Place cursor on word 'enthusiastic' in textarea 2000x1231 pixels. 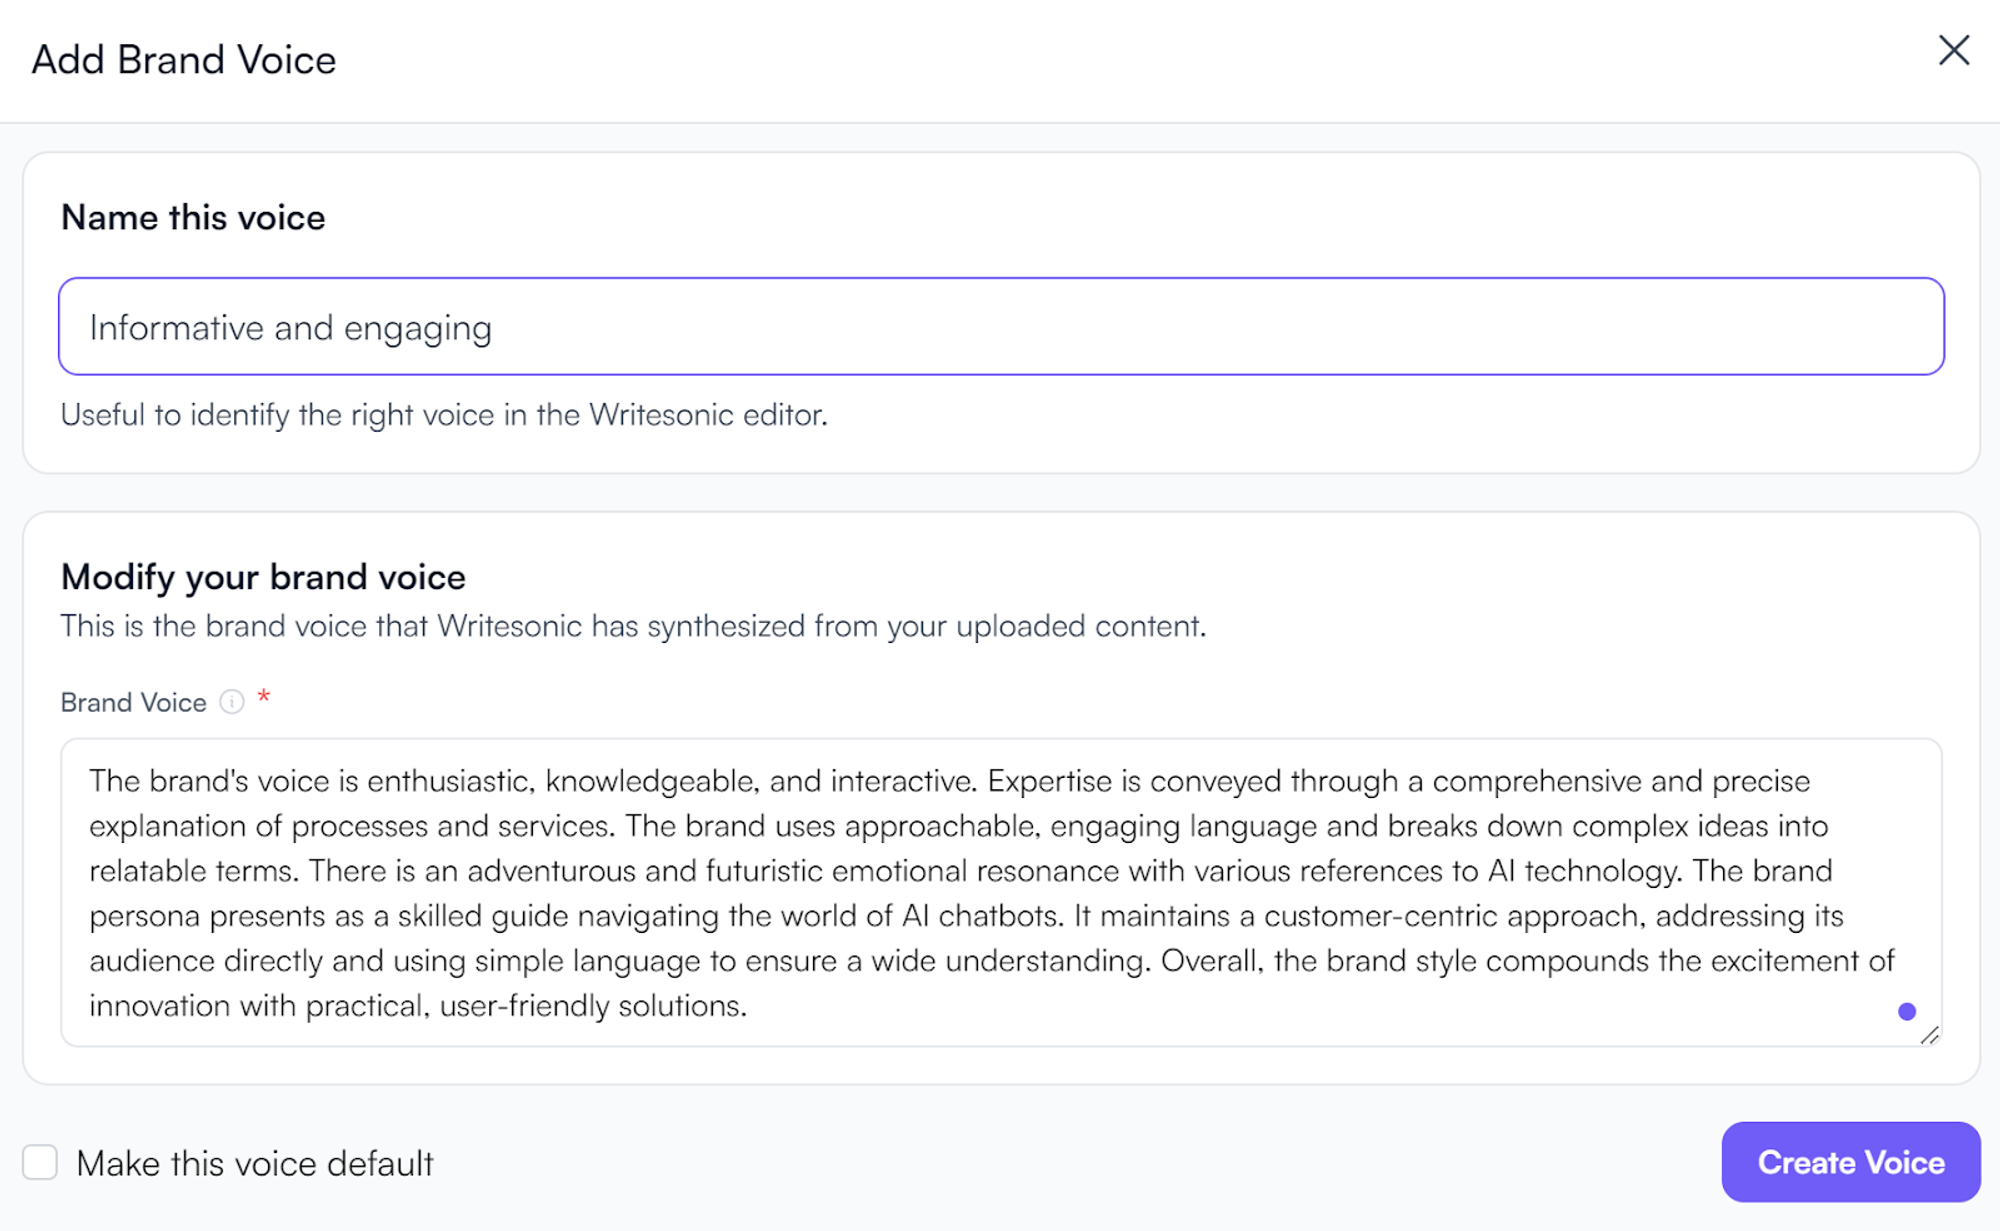point(449,781)
